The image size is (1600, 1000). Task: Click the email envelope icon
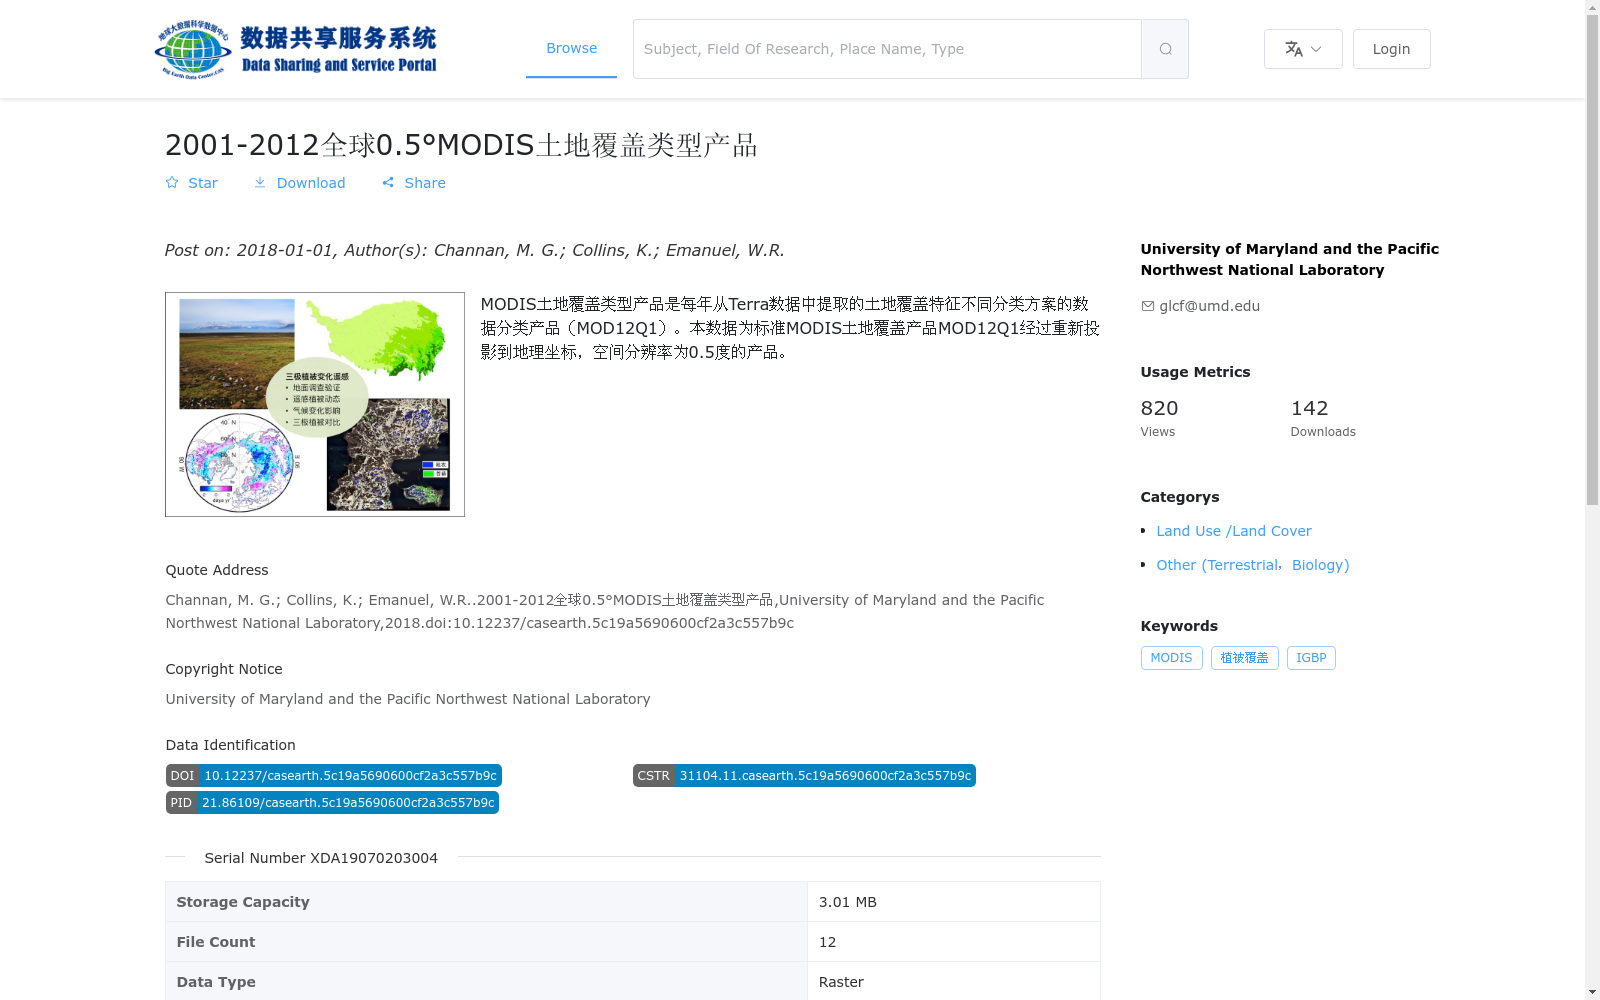tap(1148, 306)
